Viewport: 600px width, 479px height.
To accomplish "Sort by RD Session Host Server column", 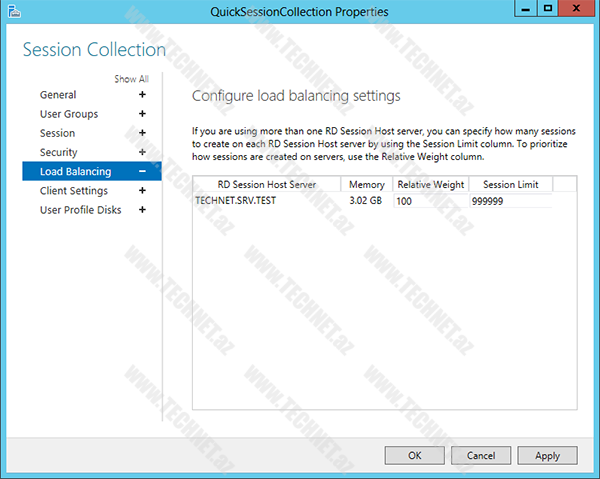I will click(x=266, y=184).
